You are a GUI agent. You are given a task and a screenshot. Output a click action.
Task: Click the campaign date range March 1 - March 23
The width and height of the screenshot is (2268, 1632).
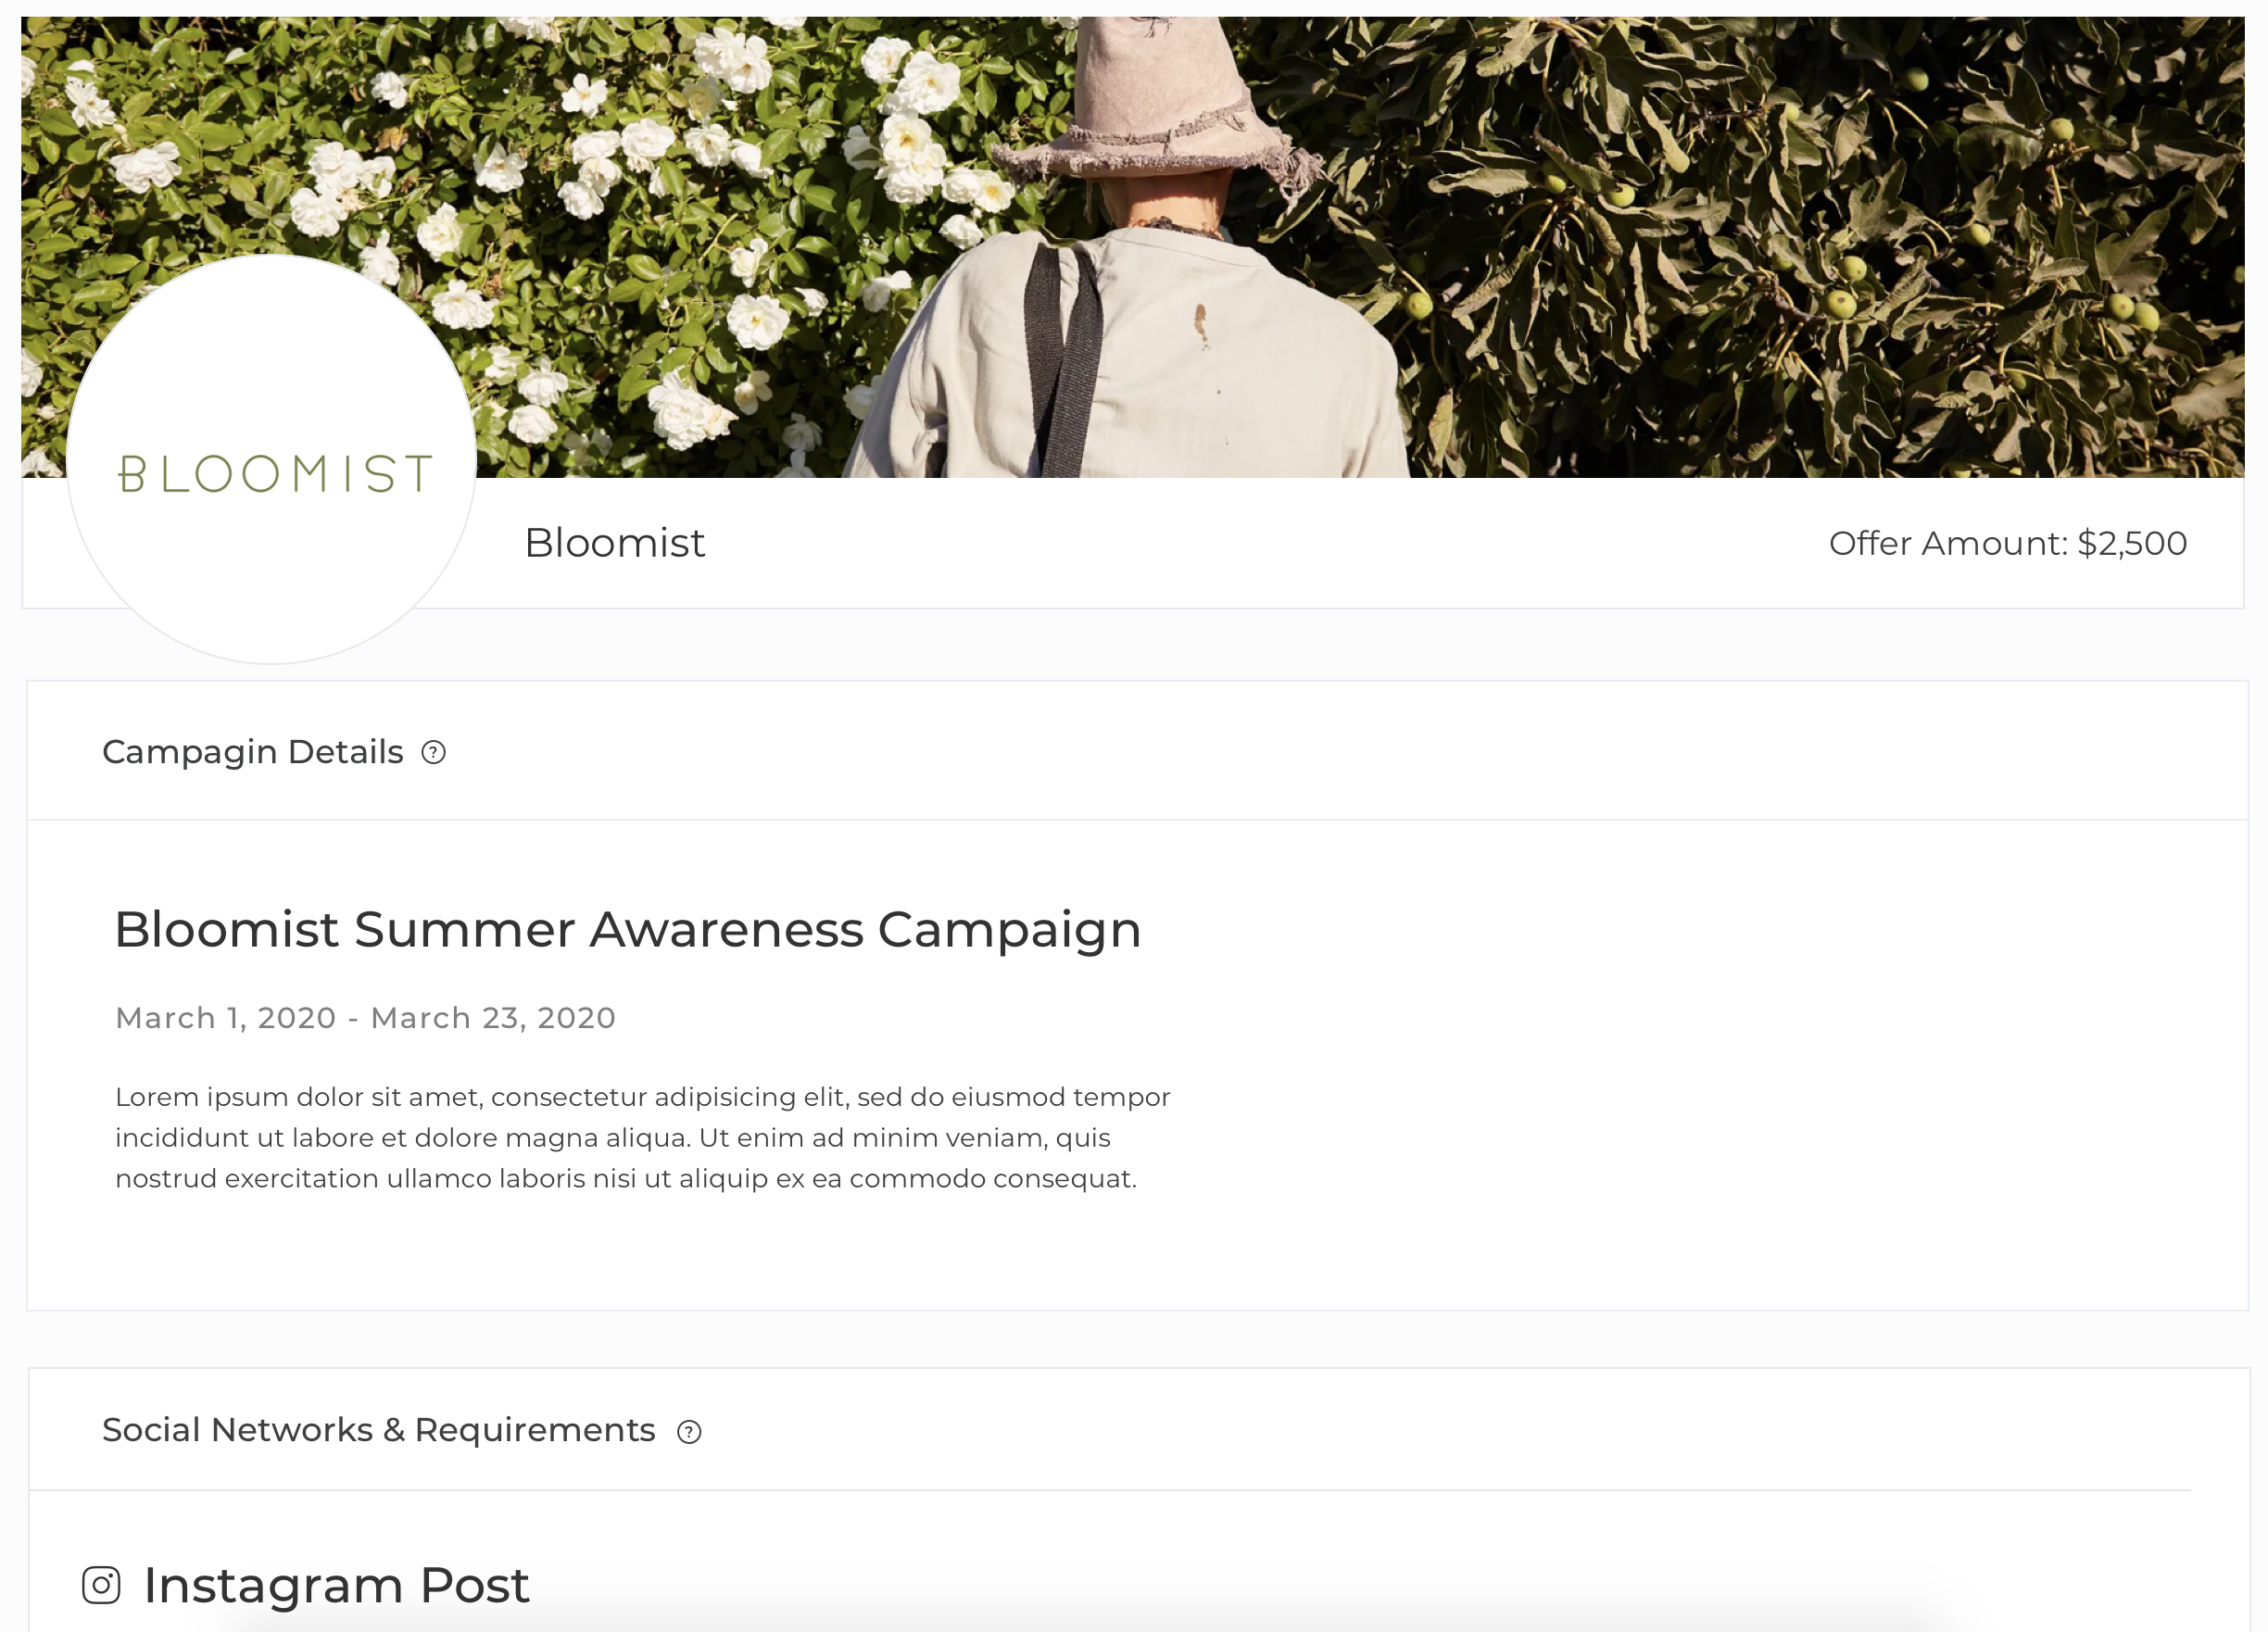366,1018
